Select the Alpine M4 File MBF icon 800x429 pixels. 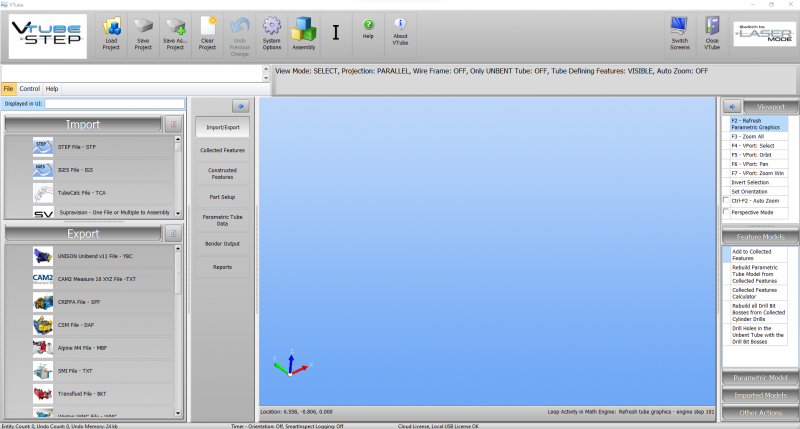43,348
